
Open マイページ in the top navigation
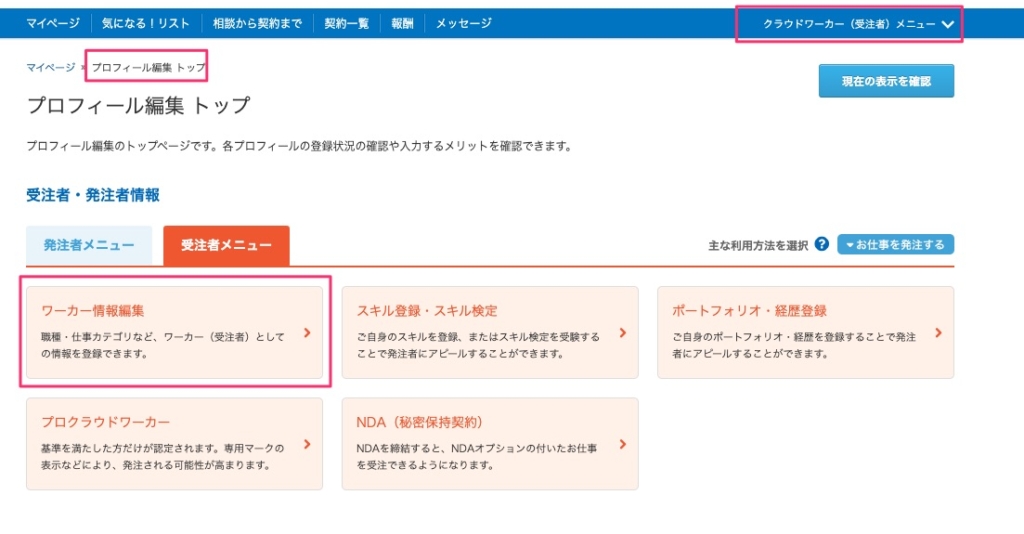54,23
